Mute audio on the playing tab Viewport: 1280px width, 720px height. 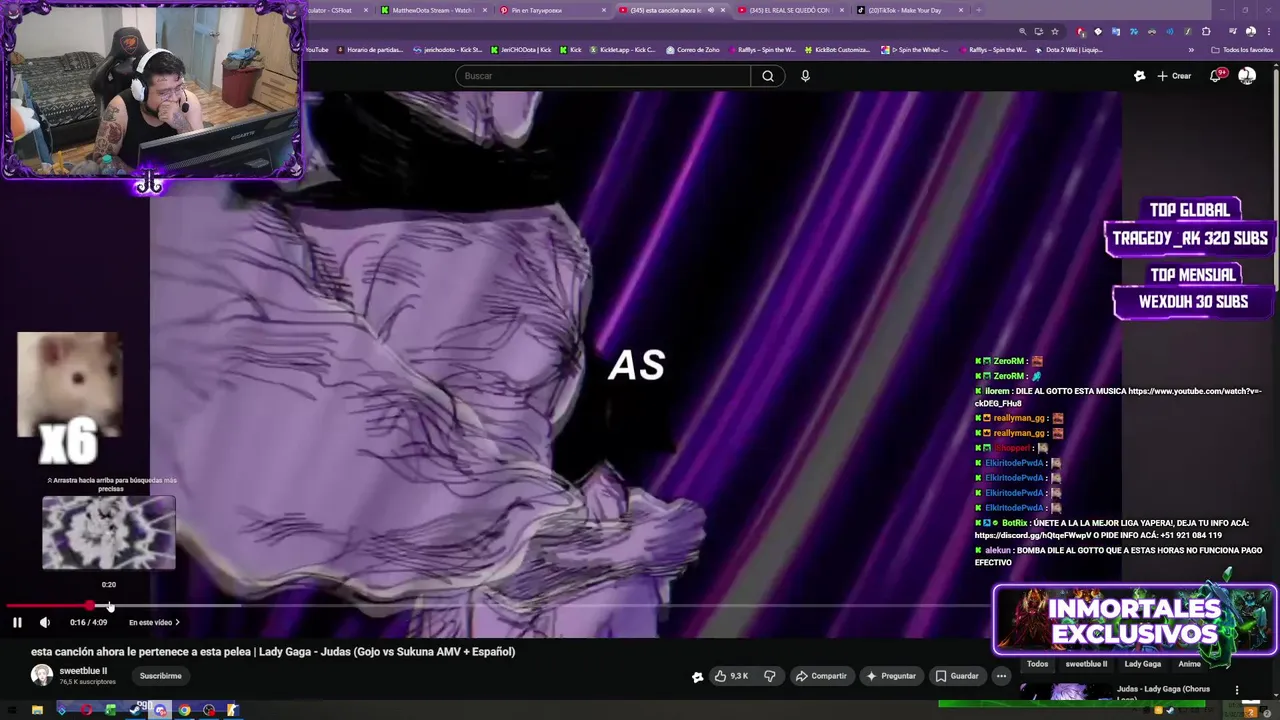coord(711,10)
